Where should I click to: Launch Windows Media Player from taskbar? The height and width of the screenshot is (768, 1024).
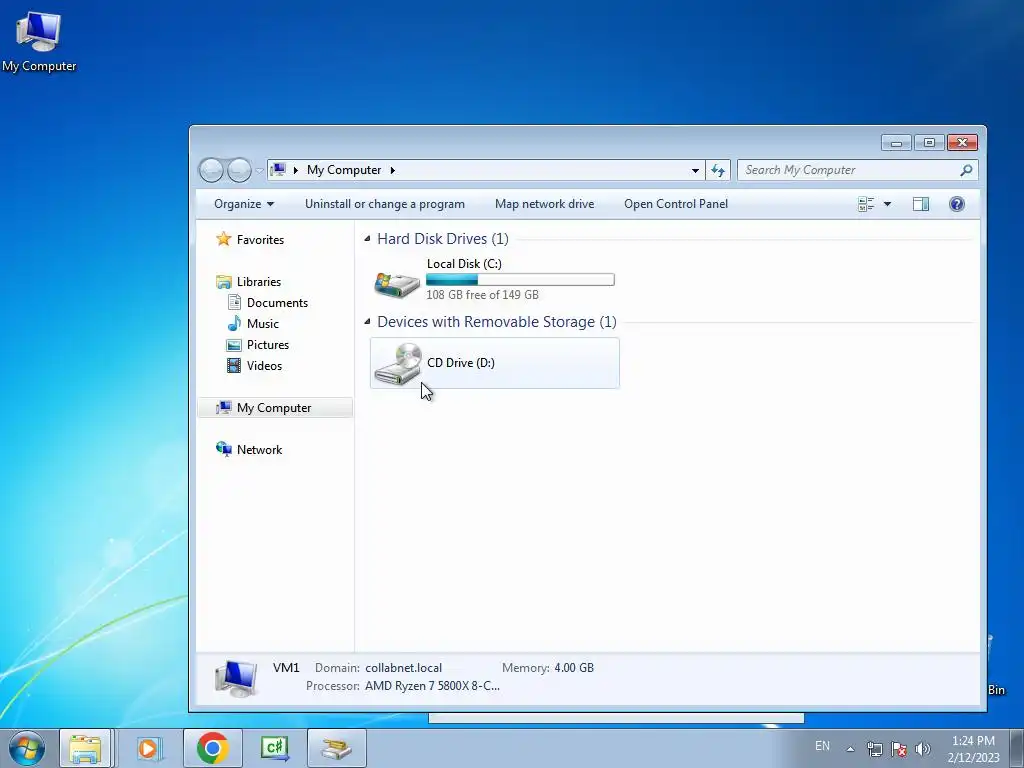149,748
